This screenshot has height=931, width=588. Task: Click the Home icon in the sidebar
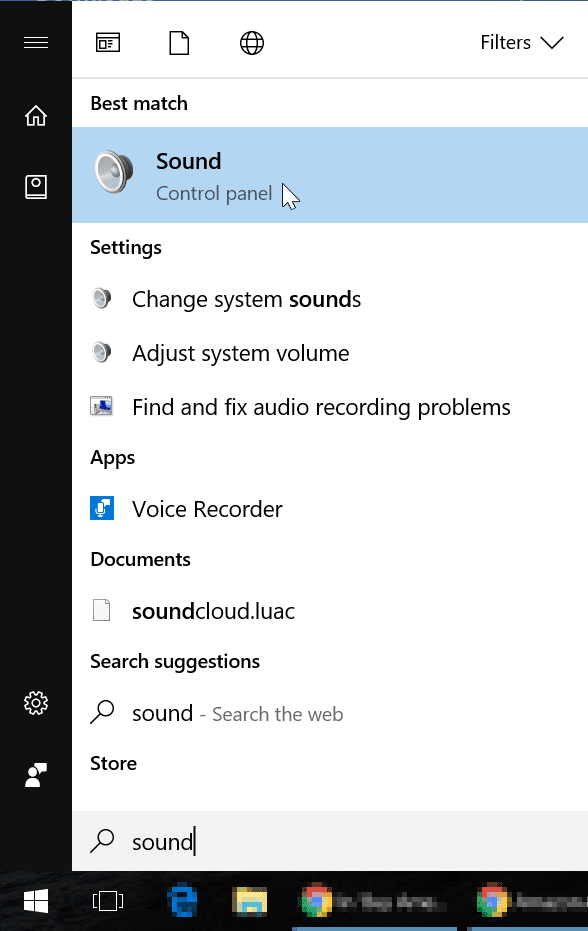[x=36, y=115]
